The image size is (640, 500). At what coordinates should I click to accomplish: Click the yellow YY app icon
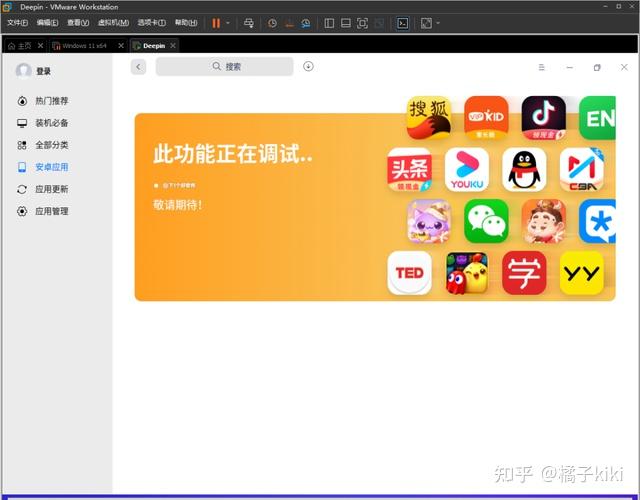point(582,273)
